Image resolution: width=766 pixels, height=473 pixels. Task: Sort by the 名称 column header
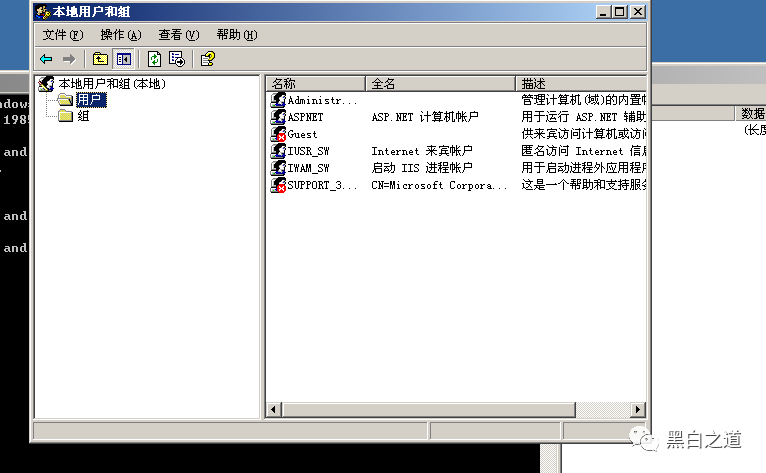(x=315, y=83)
